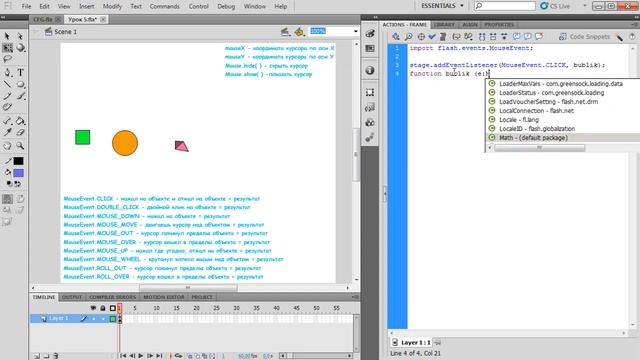Click the Auto format icon

click(443, 37)
